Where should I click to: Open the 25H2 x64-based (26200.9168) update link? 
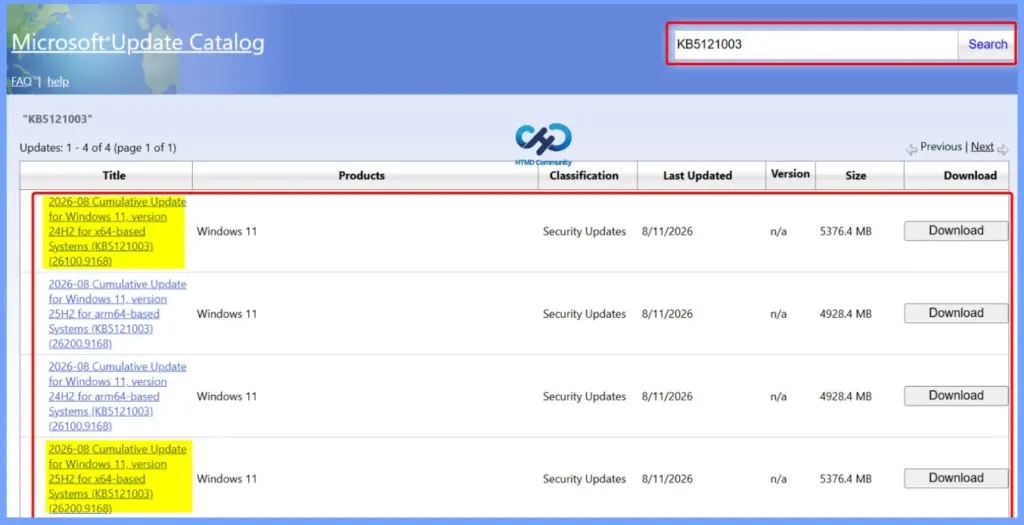tap(117, 478)
